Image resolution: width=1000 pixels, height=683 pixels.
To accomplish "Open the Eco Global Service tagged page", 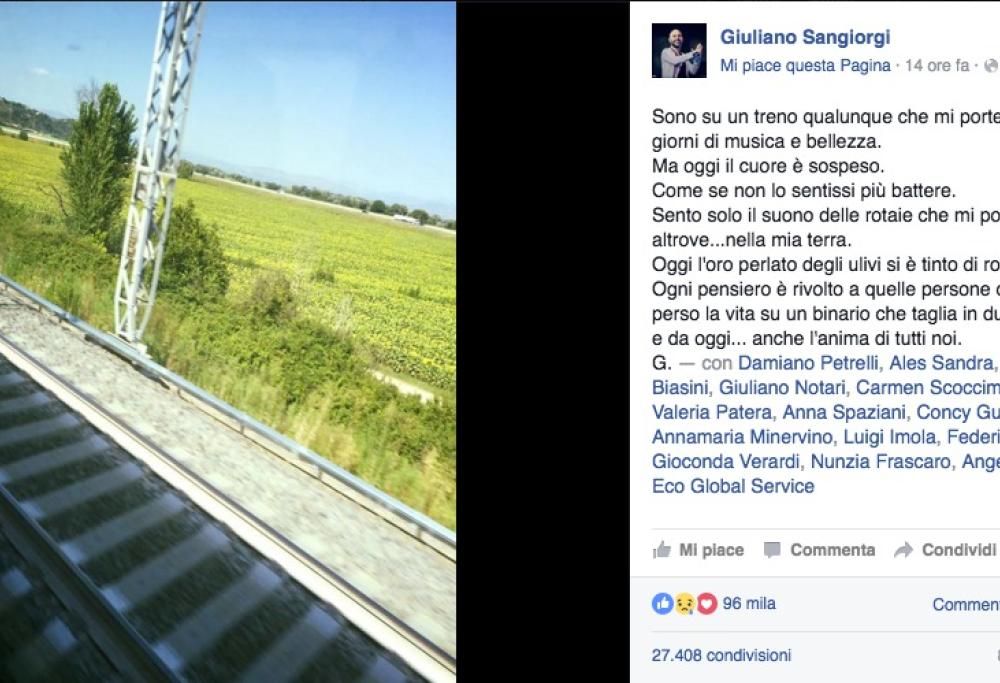I will (x=733, y=486).
